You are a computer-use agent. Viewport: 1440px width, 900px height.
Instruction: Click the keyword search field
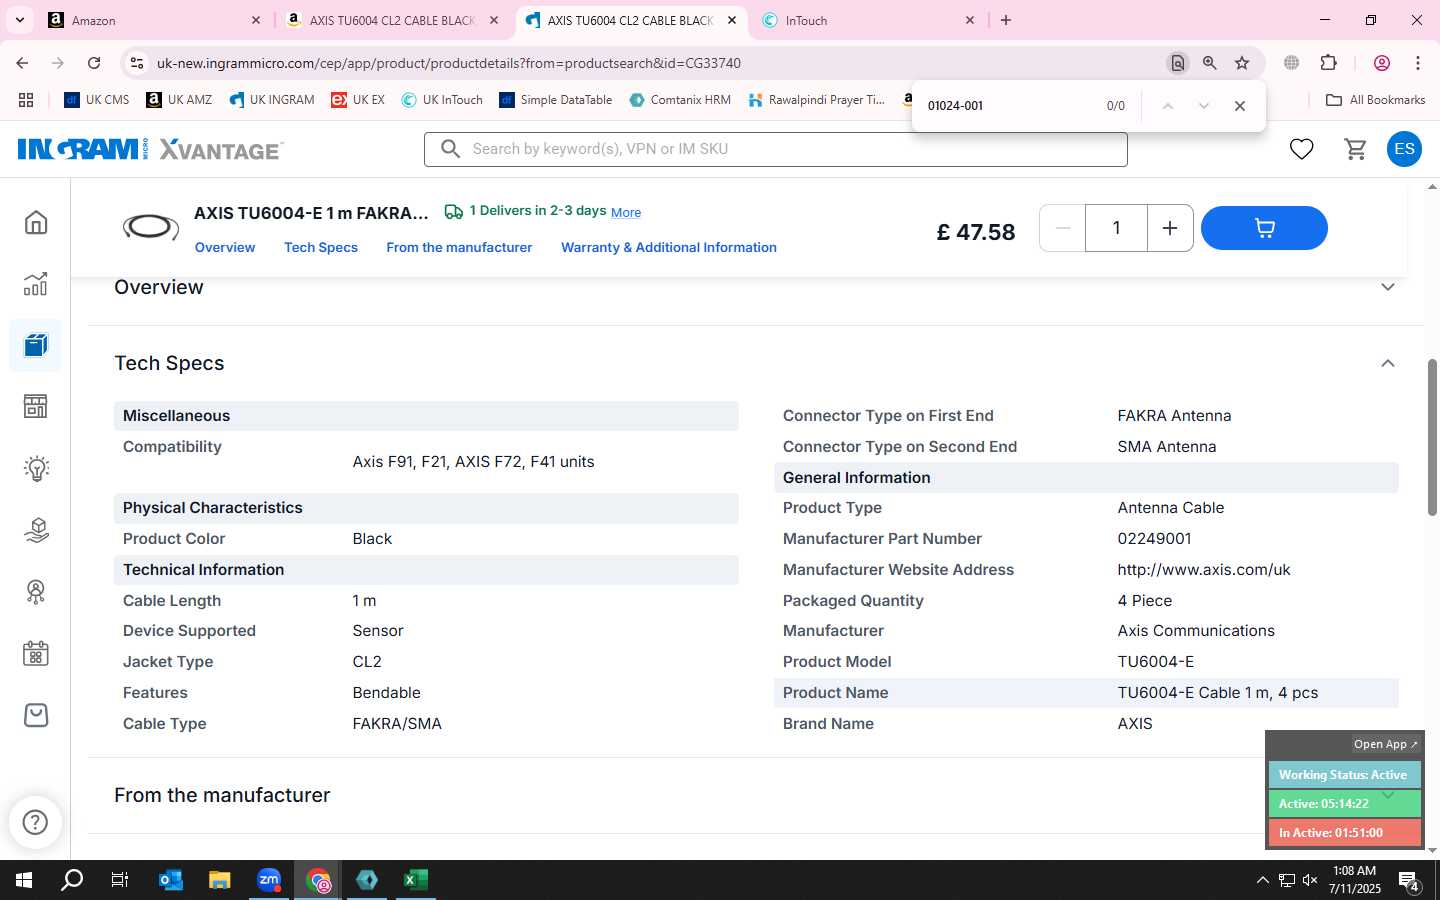776,149
